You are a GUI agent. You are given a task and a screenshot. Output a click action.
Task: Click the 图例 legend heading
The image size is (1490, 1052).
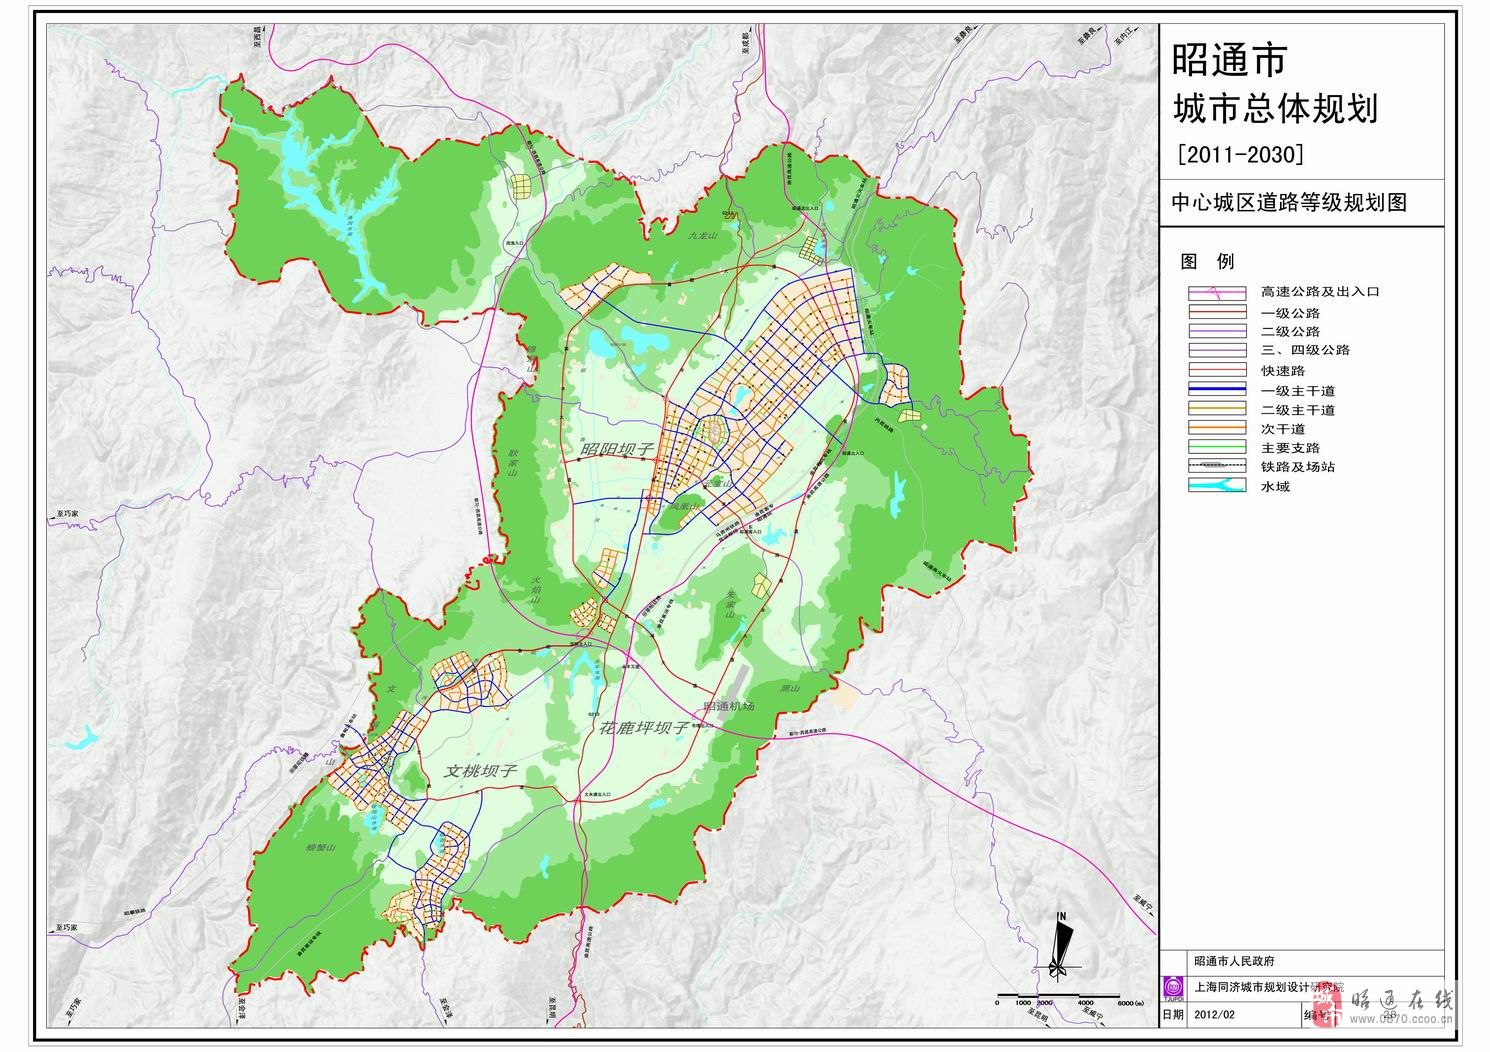tap(1207, 261)
